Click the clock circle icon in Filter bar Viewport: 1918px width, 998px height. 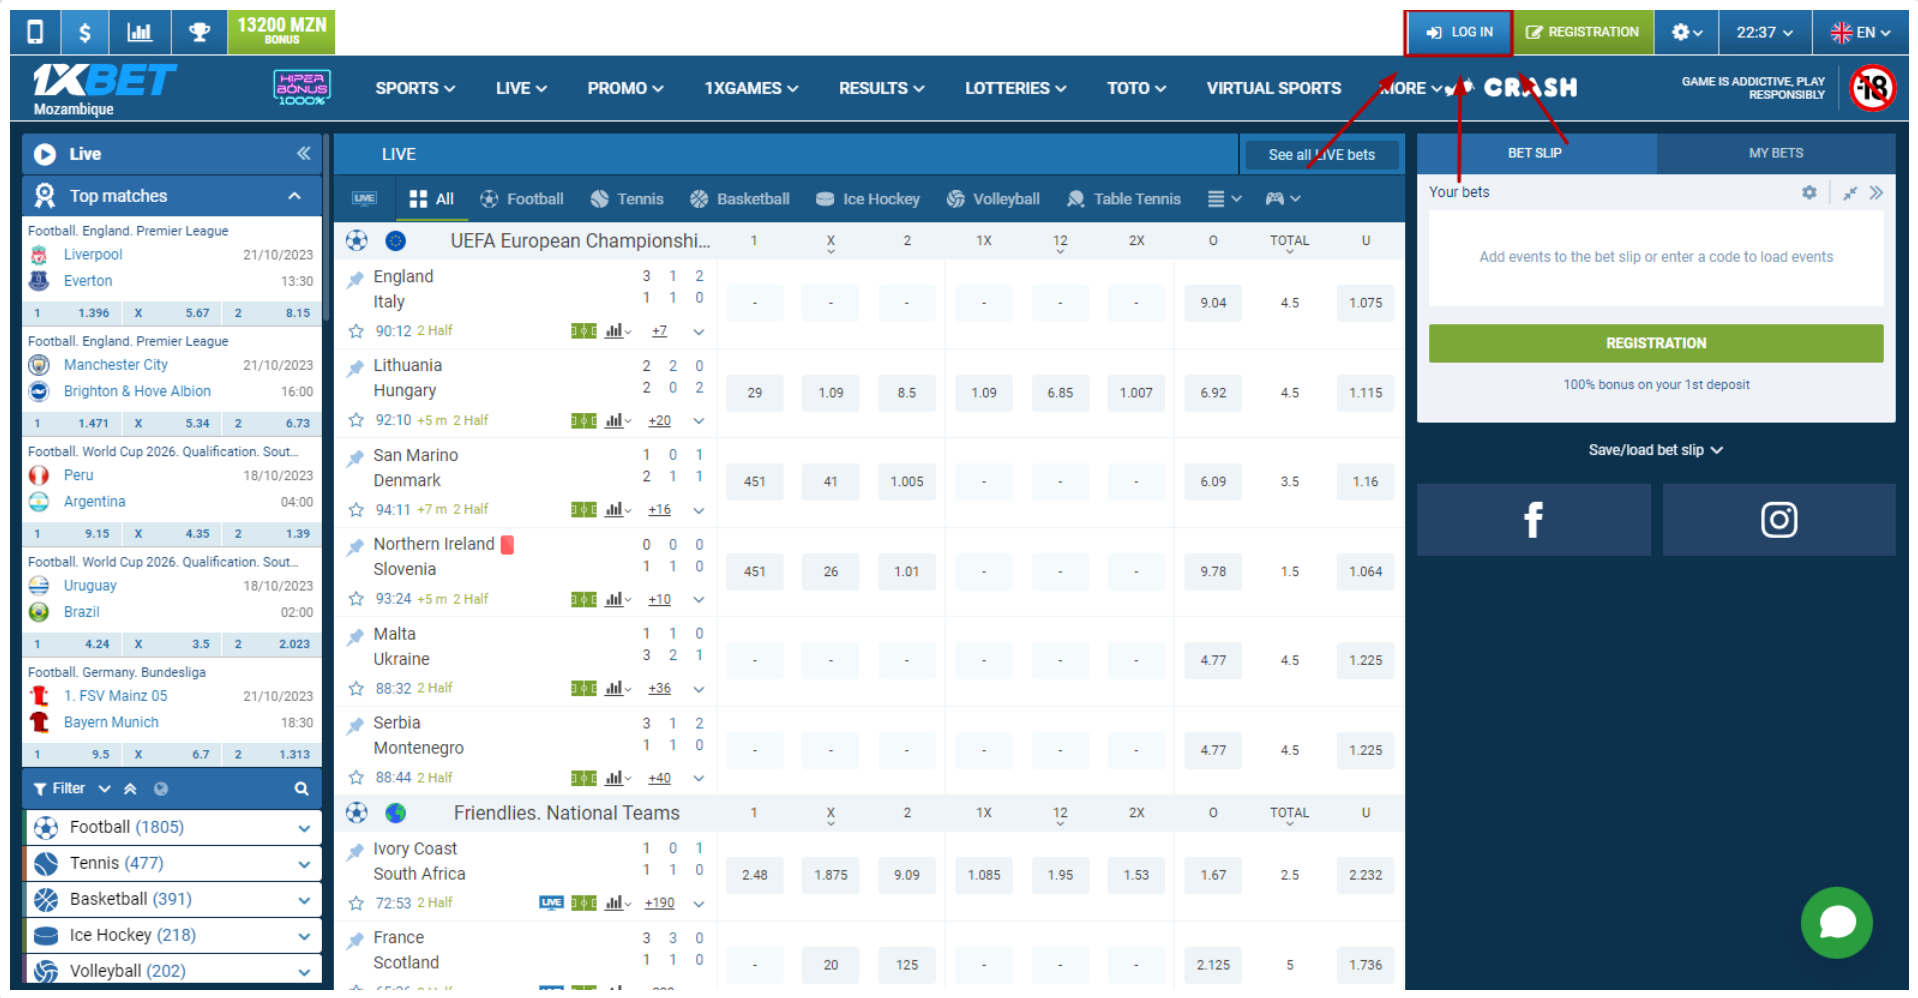161,789
